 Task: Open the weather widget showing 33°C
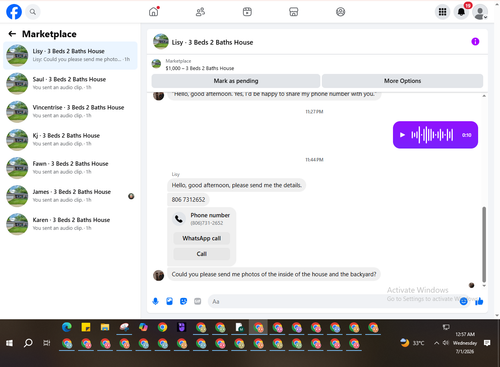coord(412,343)
